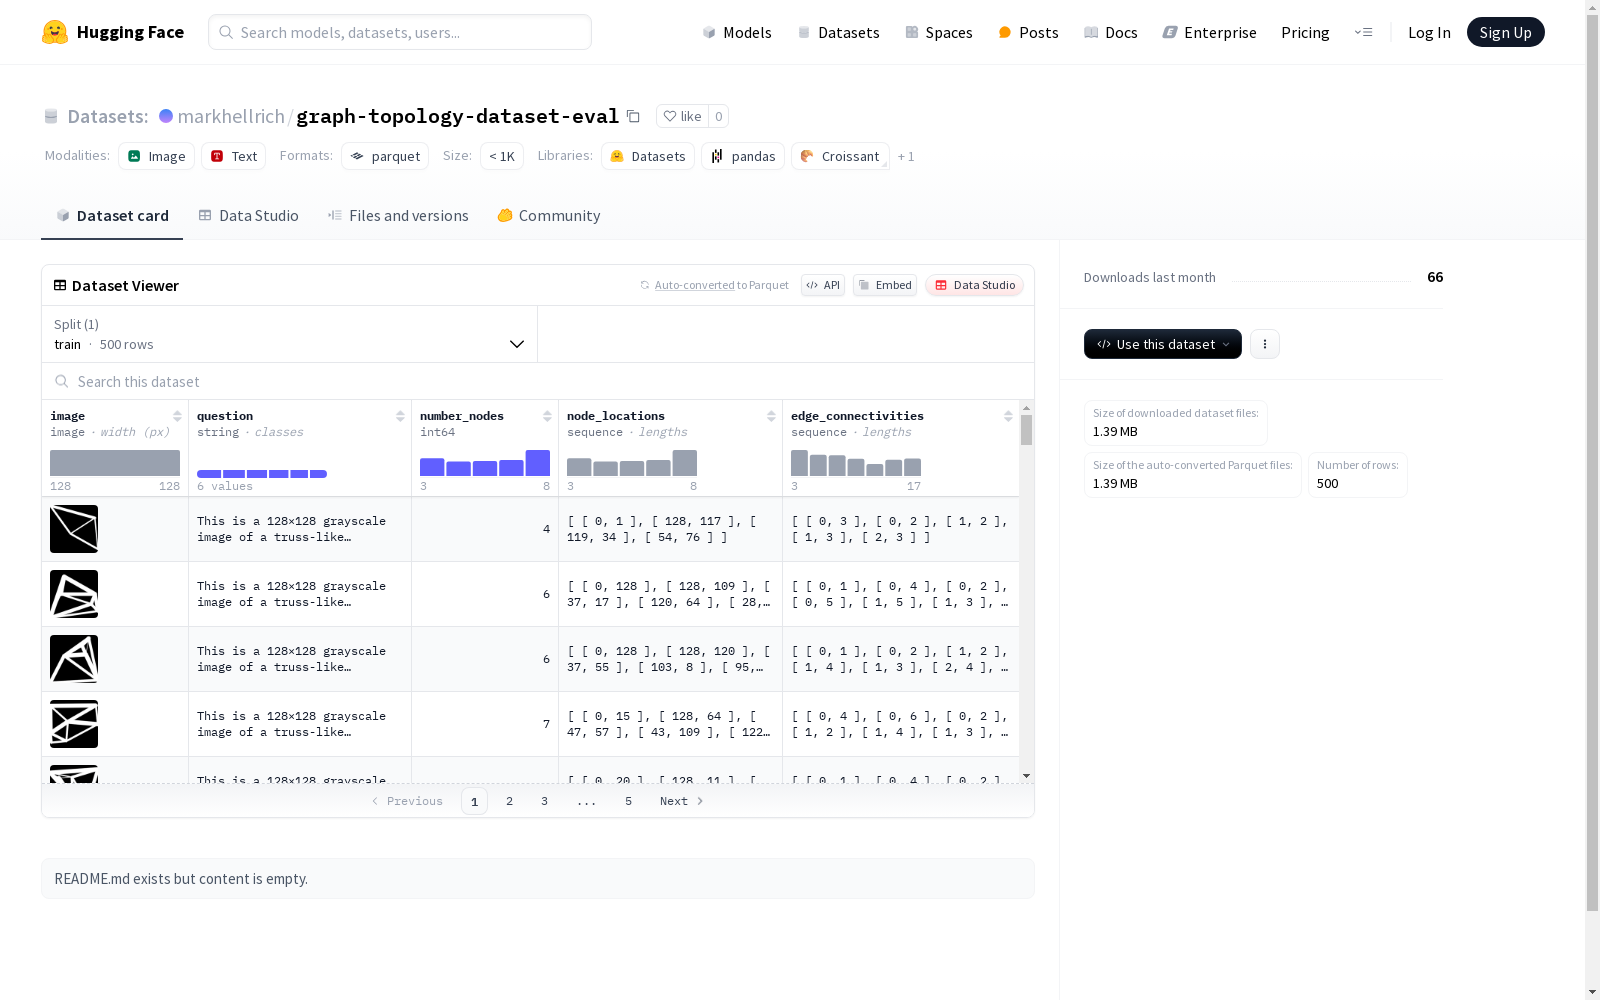
Task: Go to page 3 of the dataset
Action: pos(545,801)
